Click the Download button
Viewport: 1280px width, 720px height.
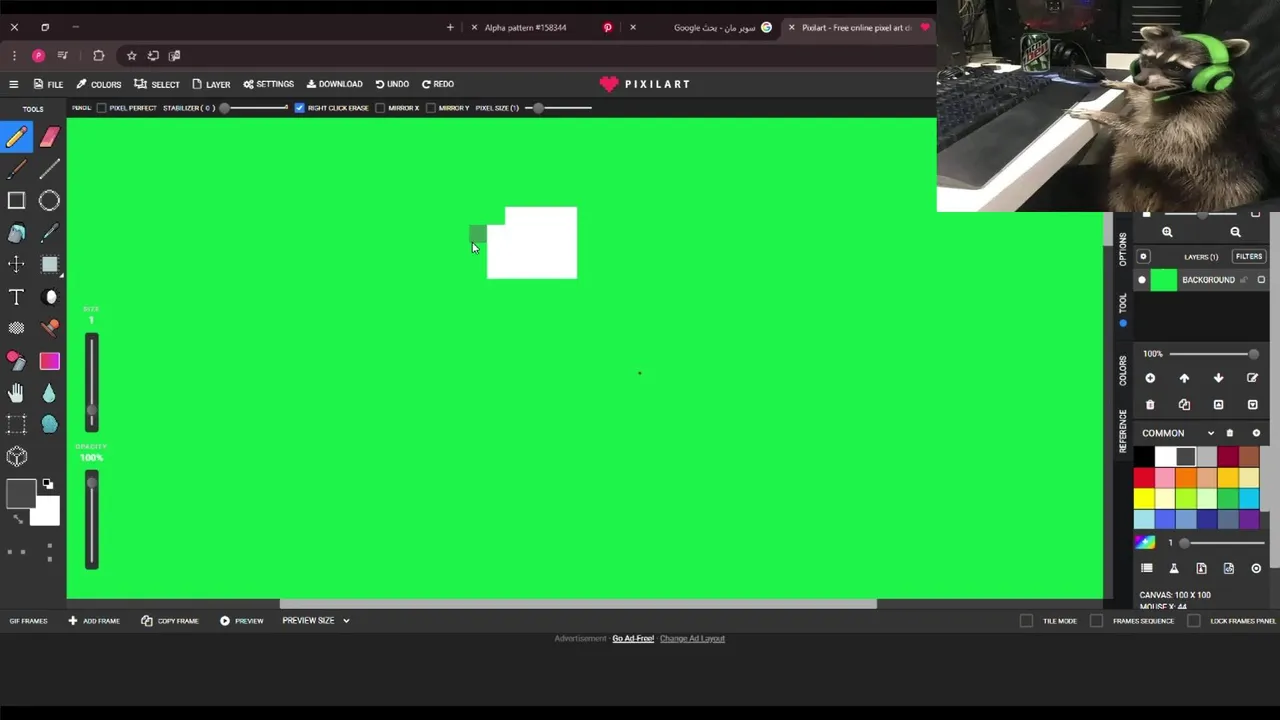coord(334,84)
